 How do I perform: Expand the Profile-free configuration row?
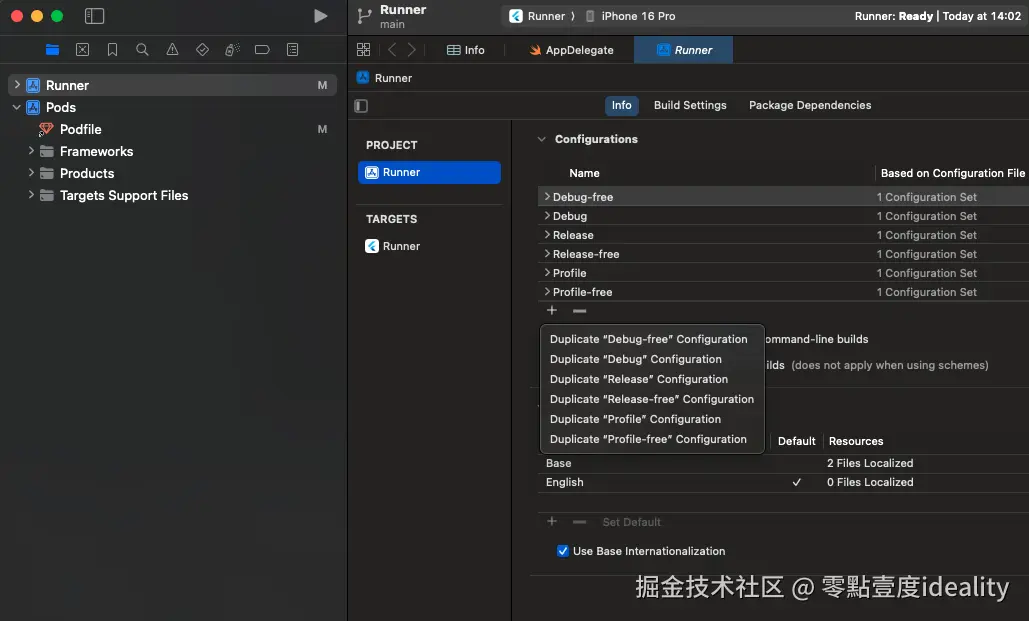[x=547, y=291]
